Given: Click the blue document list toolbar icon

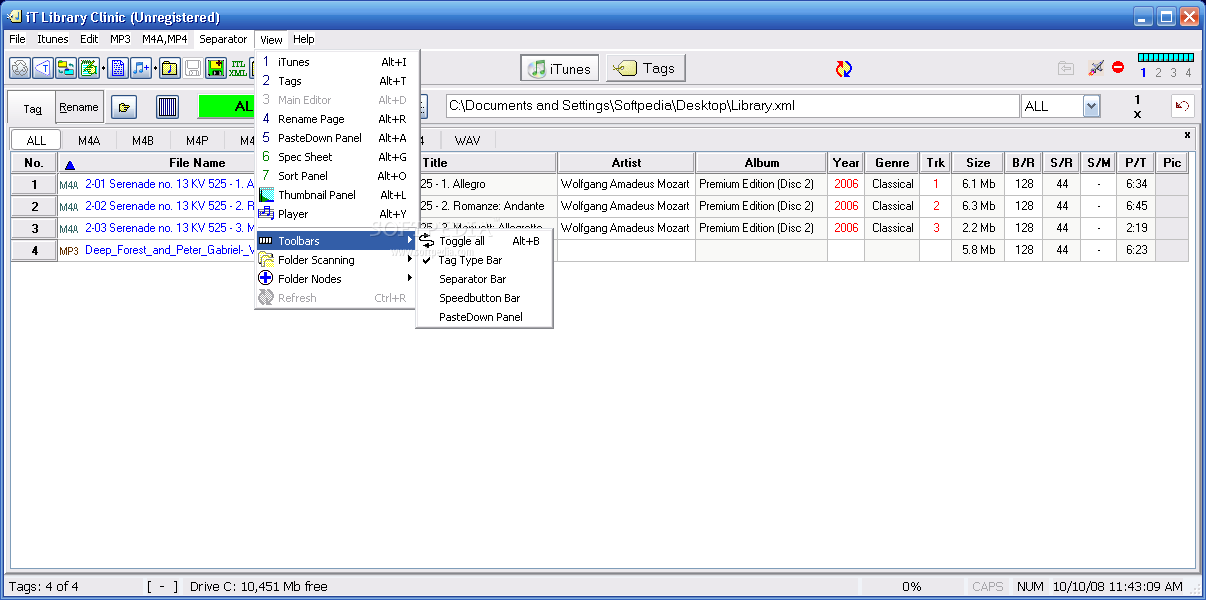Looking at the screenshot, I should click(118, 68).
